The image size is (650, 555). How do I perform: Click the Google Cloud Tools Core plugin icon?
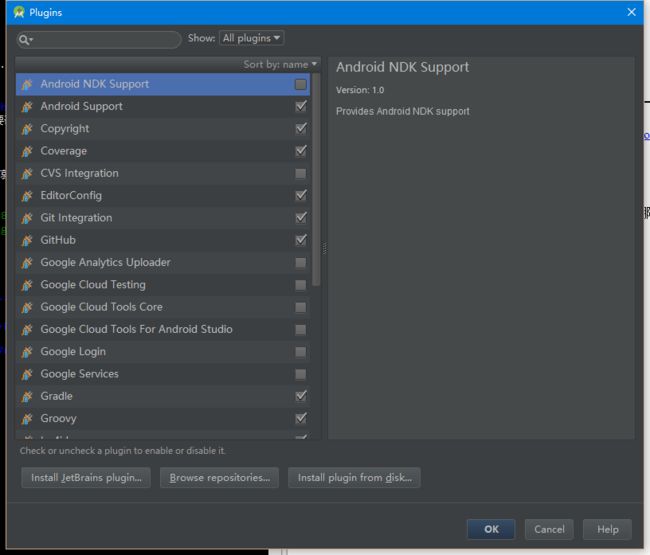point(27,308)
